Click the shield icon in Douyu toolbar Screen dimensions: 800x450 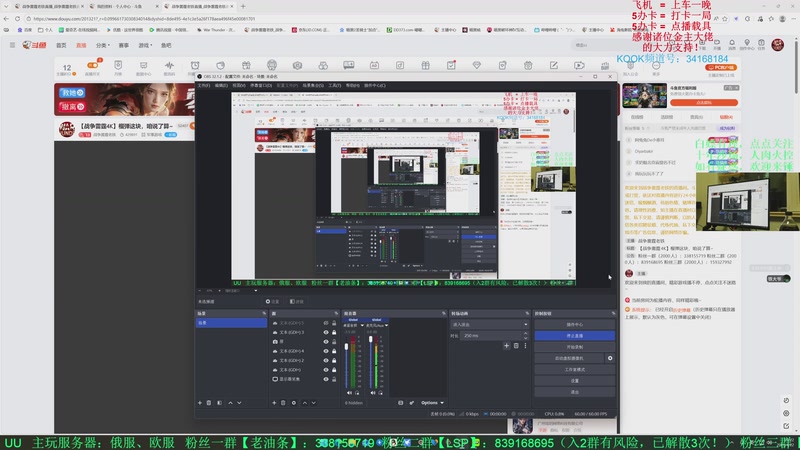click(x=118, y=65)
